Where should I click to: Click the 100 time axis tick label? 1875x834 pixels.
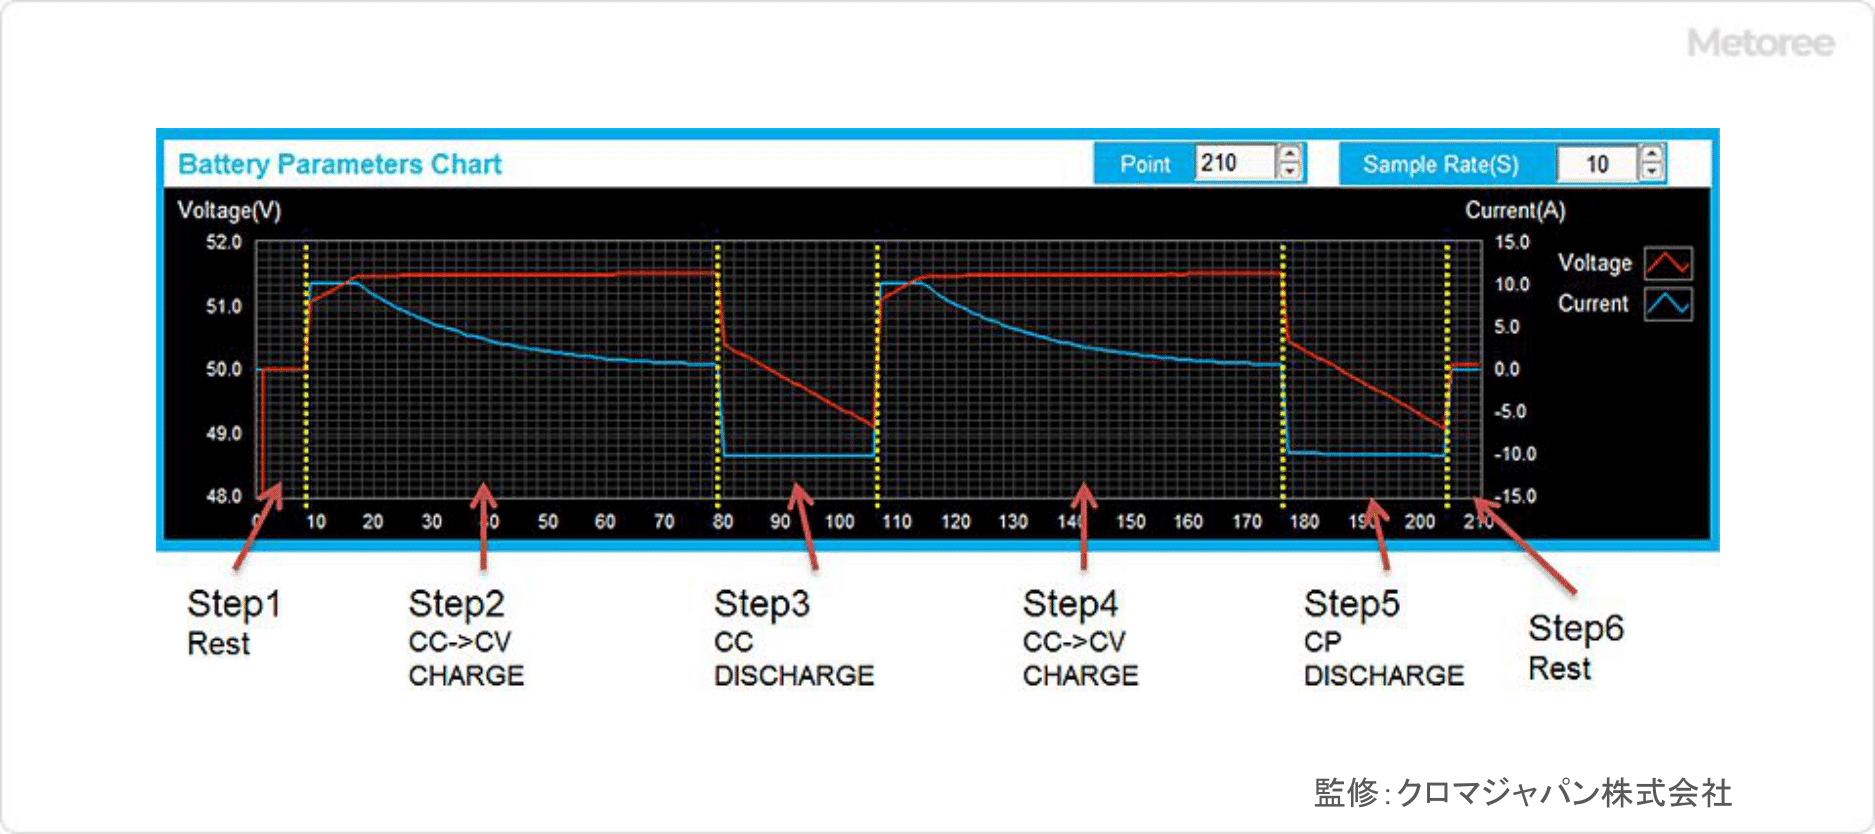[839, 521]
